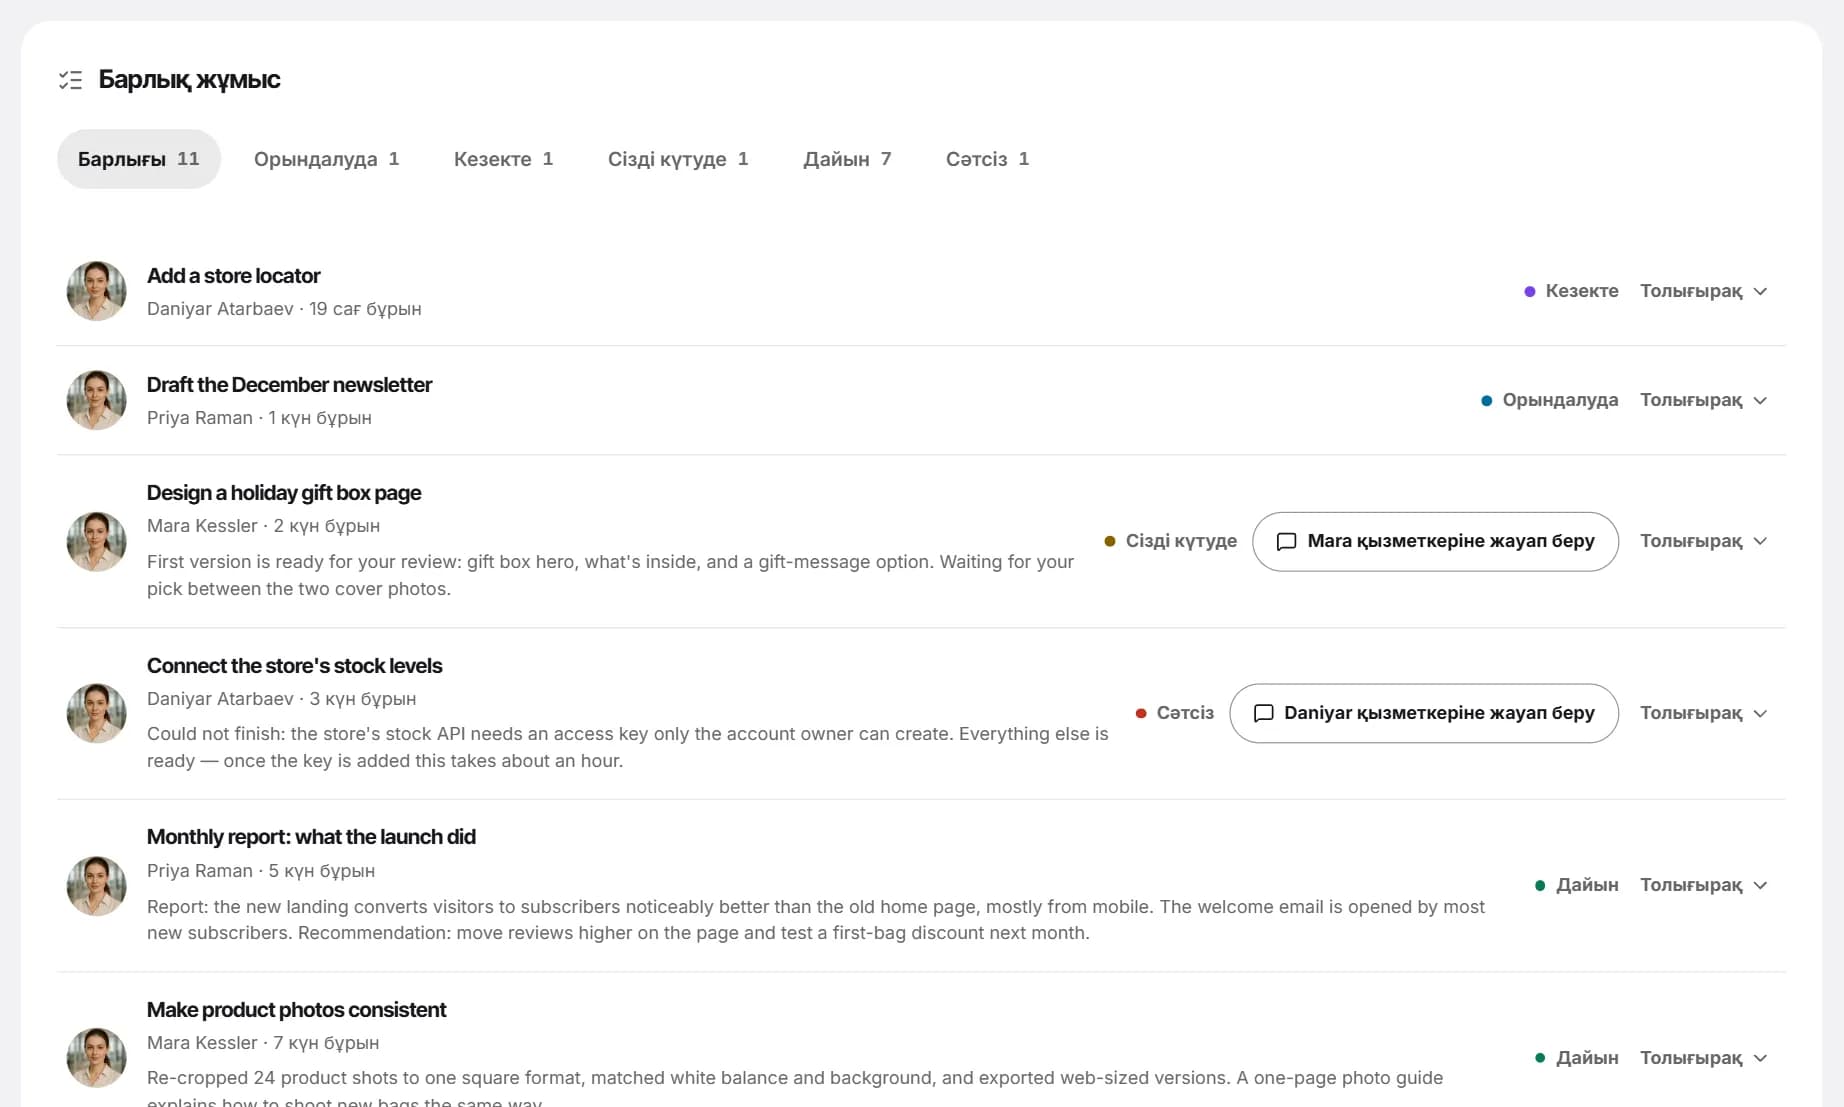Click avatar on Monthly report row
Image resolution: width=1844 pixels, height=1107 pixels.
pos(96,885)
